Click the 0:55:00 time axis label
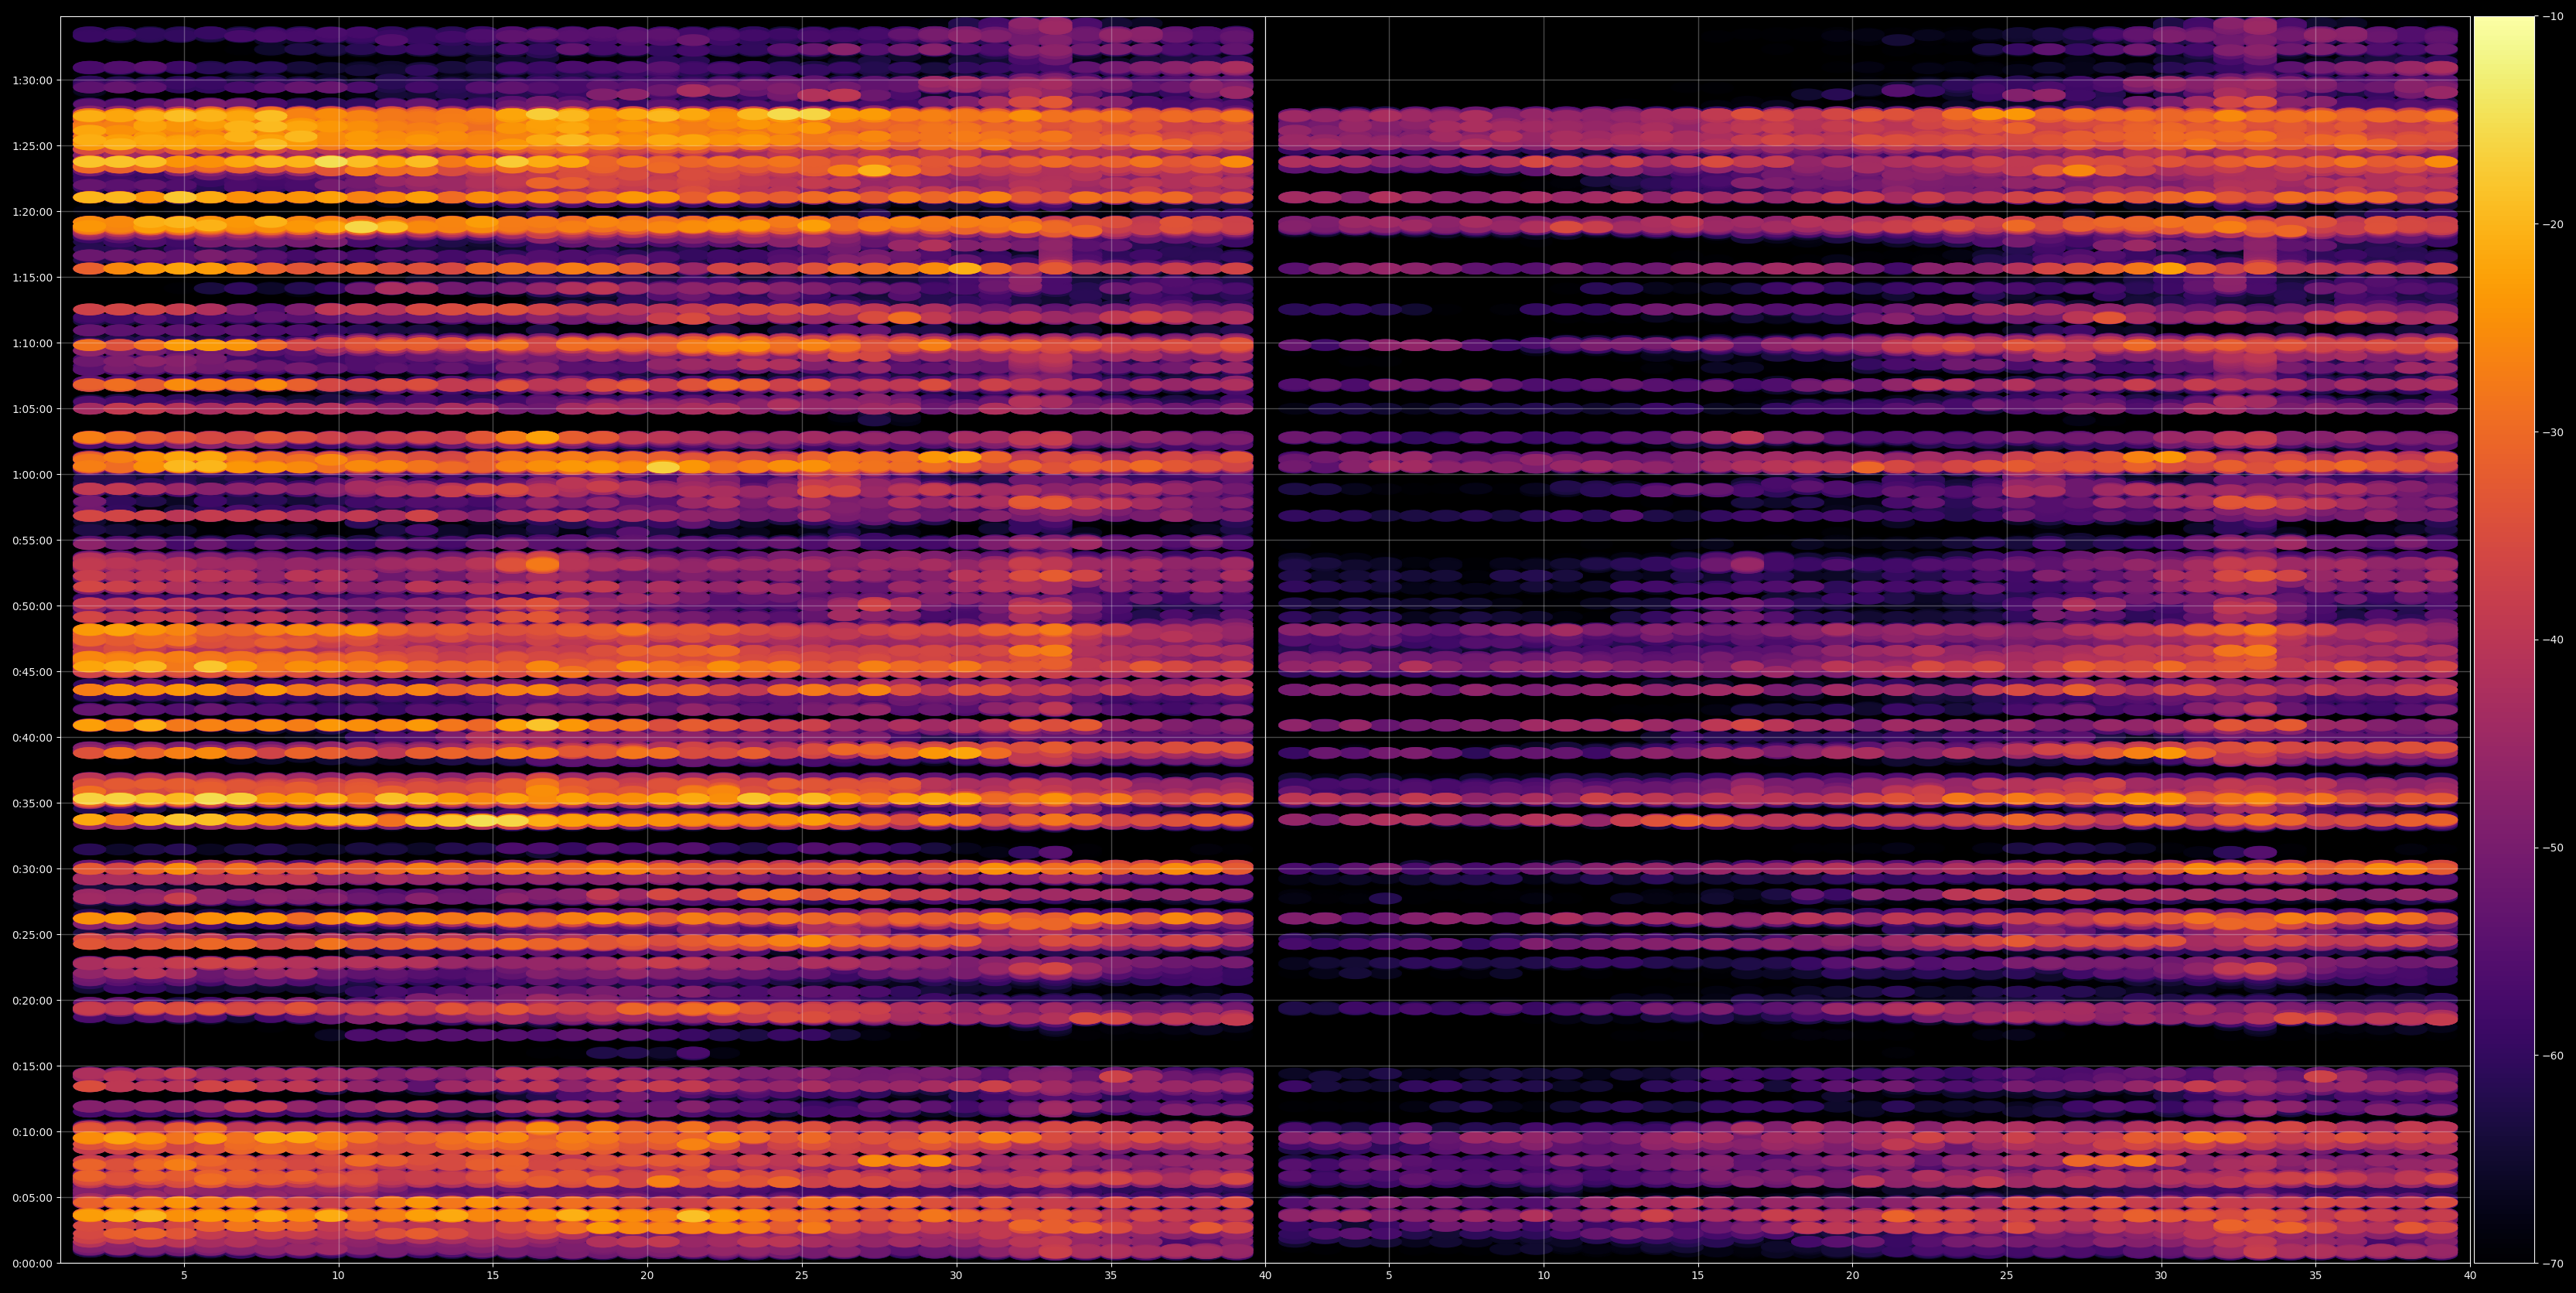This screenshot has height=1293, width=2576. [x=32, y=540]
